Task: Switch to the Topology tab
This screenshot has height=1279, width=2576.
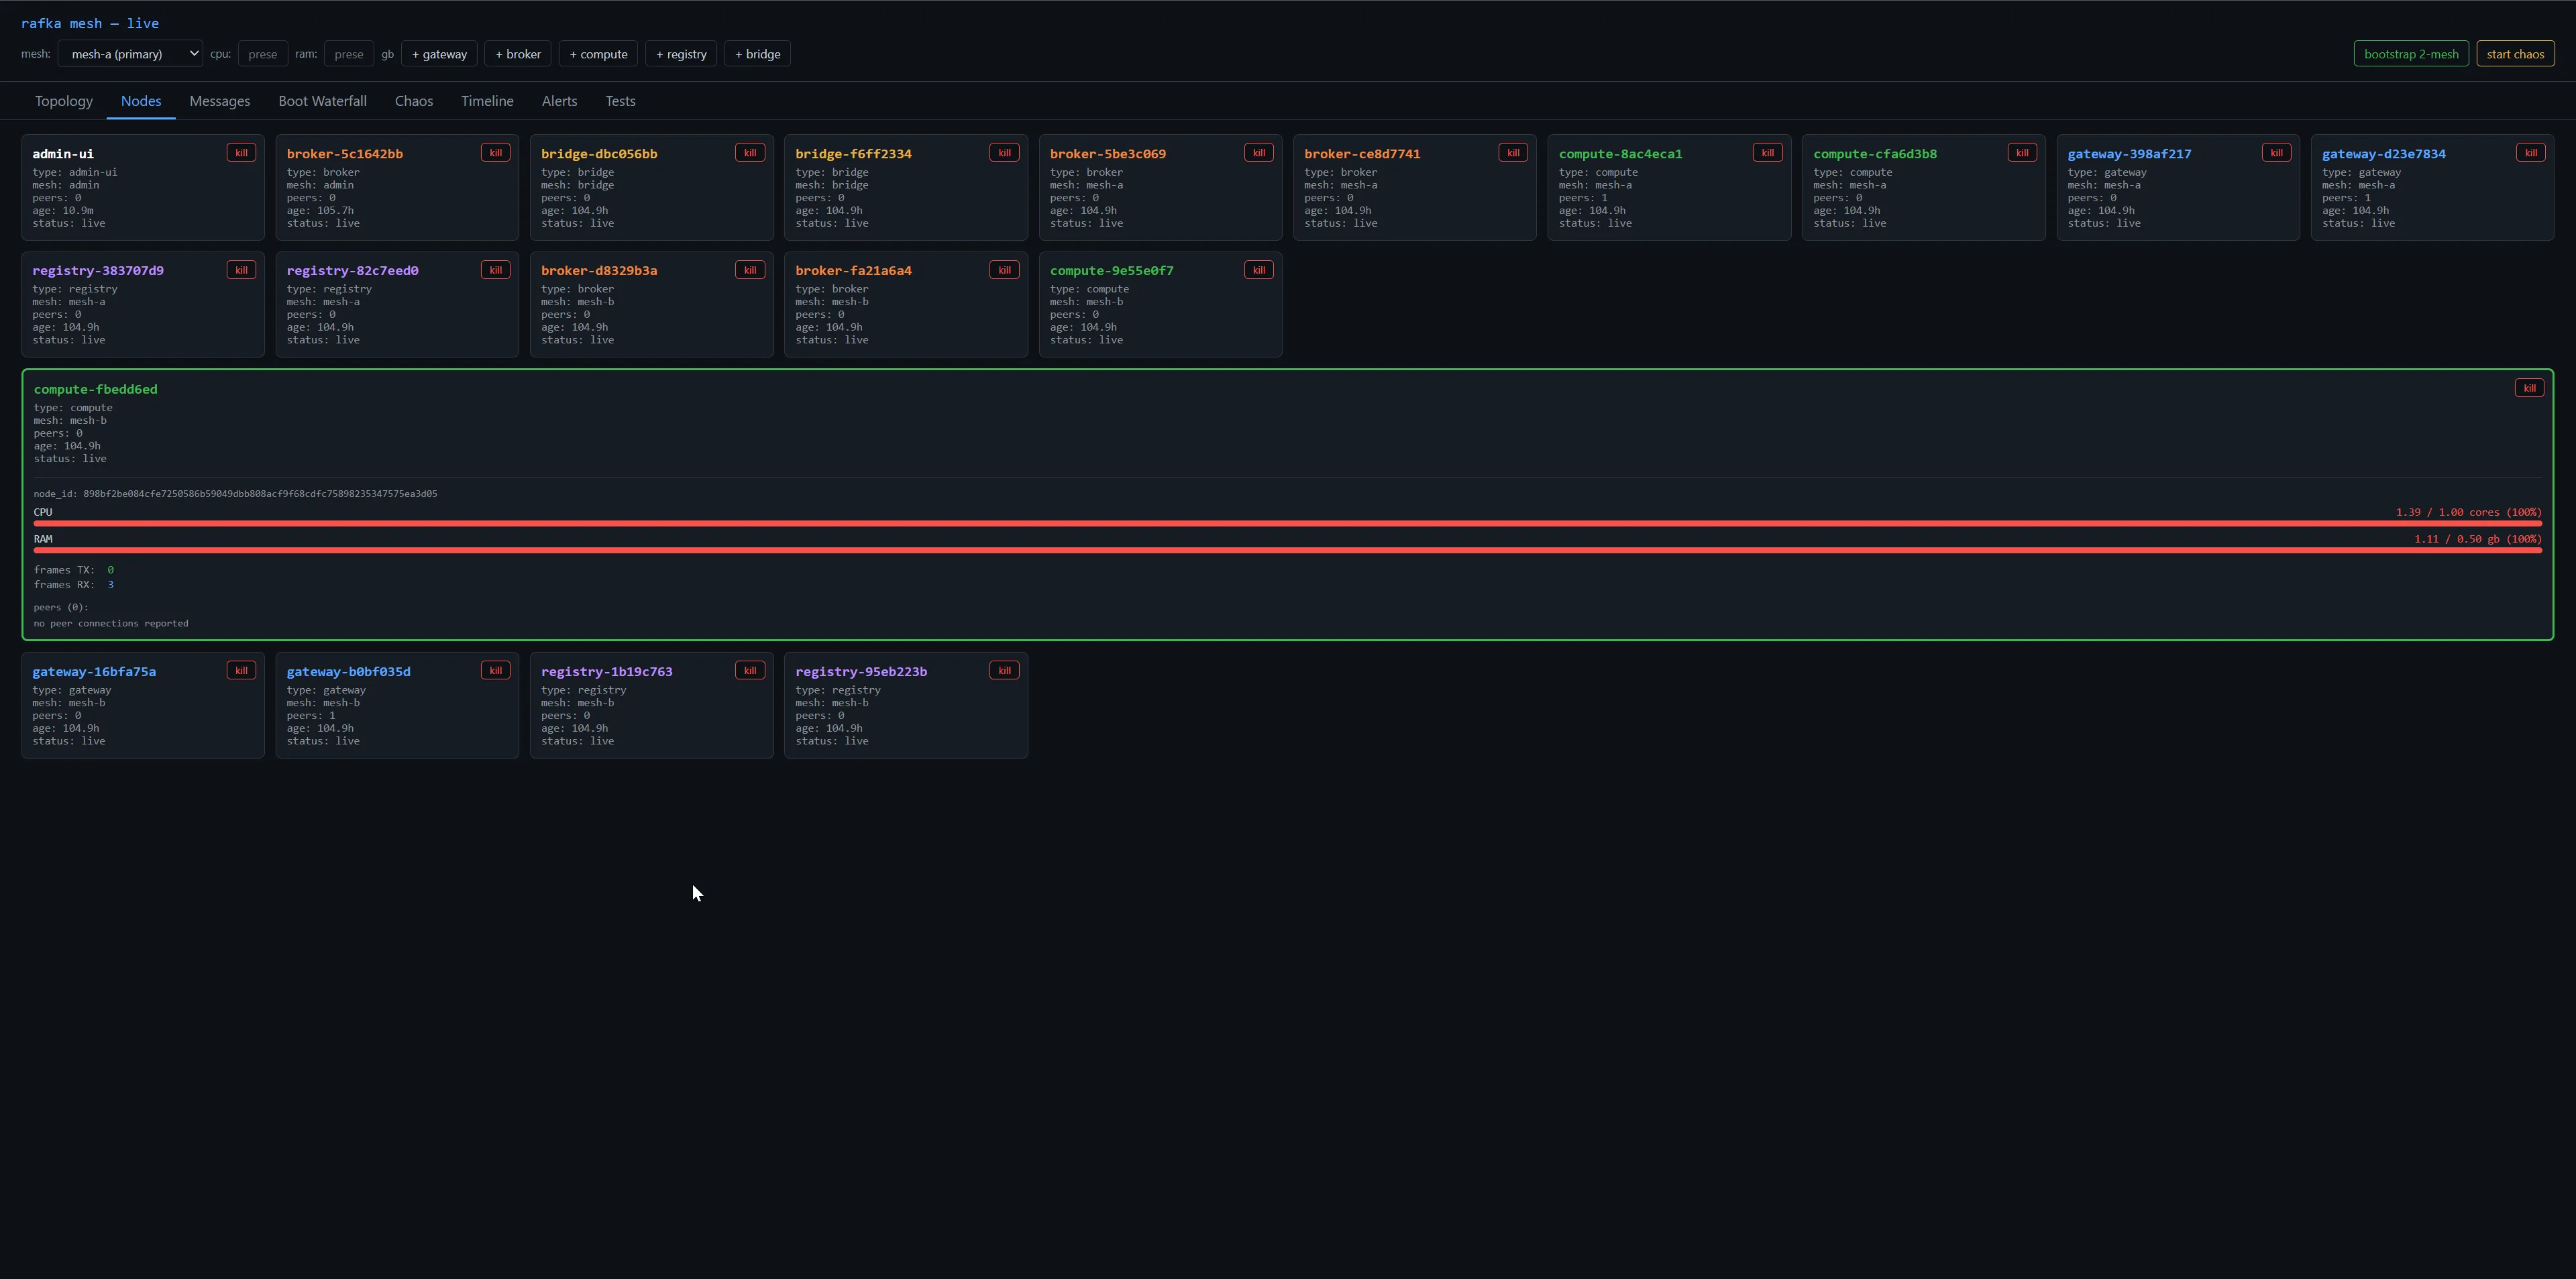Action: point(64,101)
